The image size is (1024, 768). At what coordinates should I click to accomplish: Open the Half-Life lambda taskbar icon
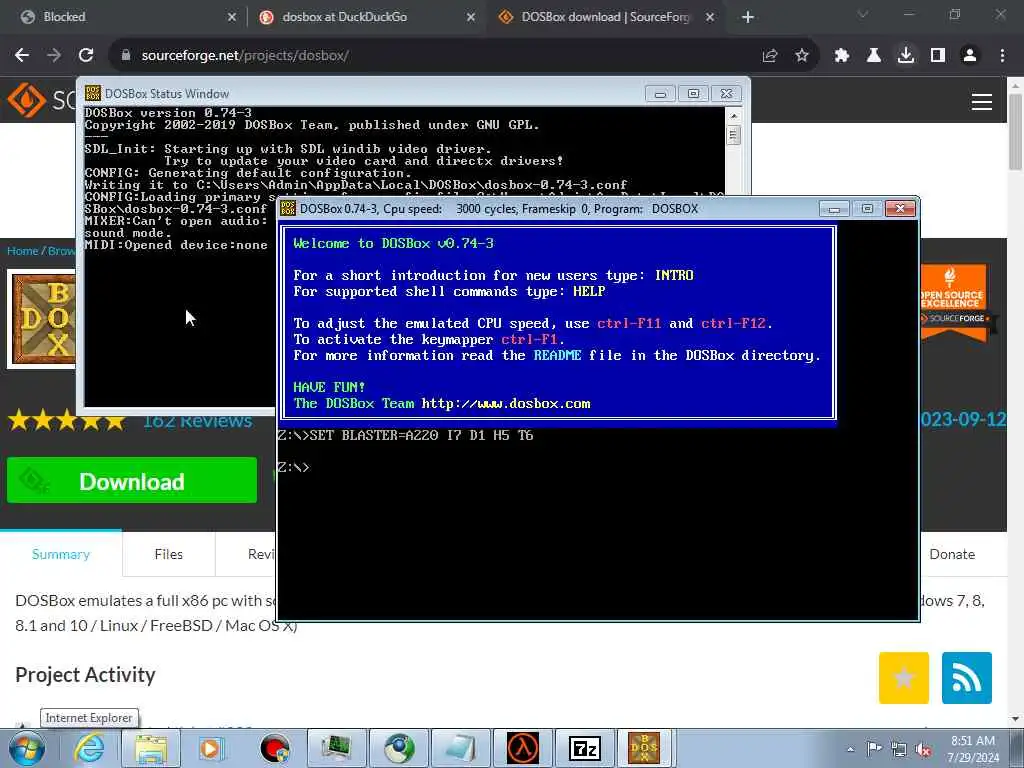pos(523,748)
